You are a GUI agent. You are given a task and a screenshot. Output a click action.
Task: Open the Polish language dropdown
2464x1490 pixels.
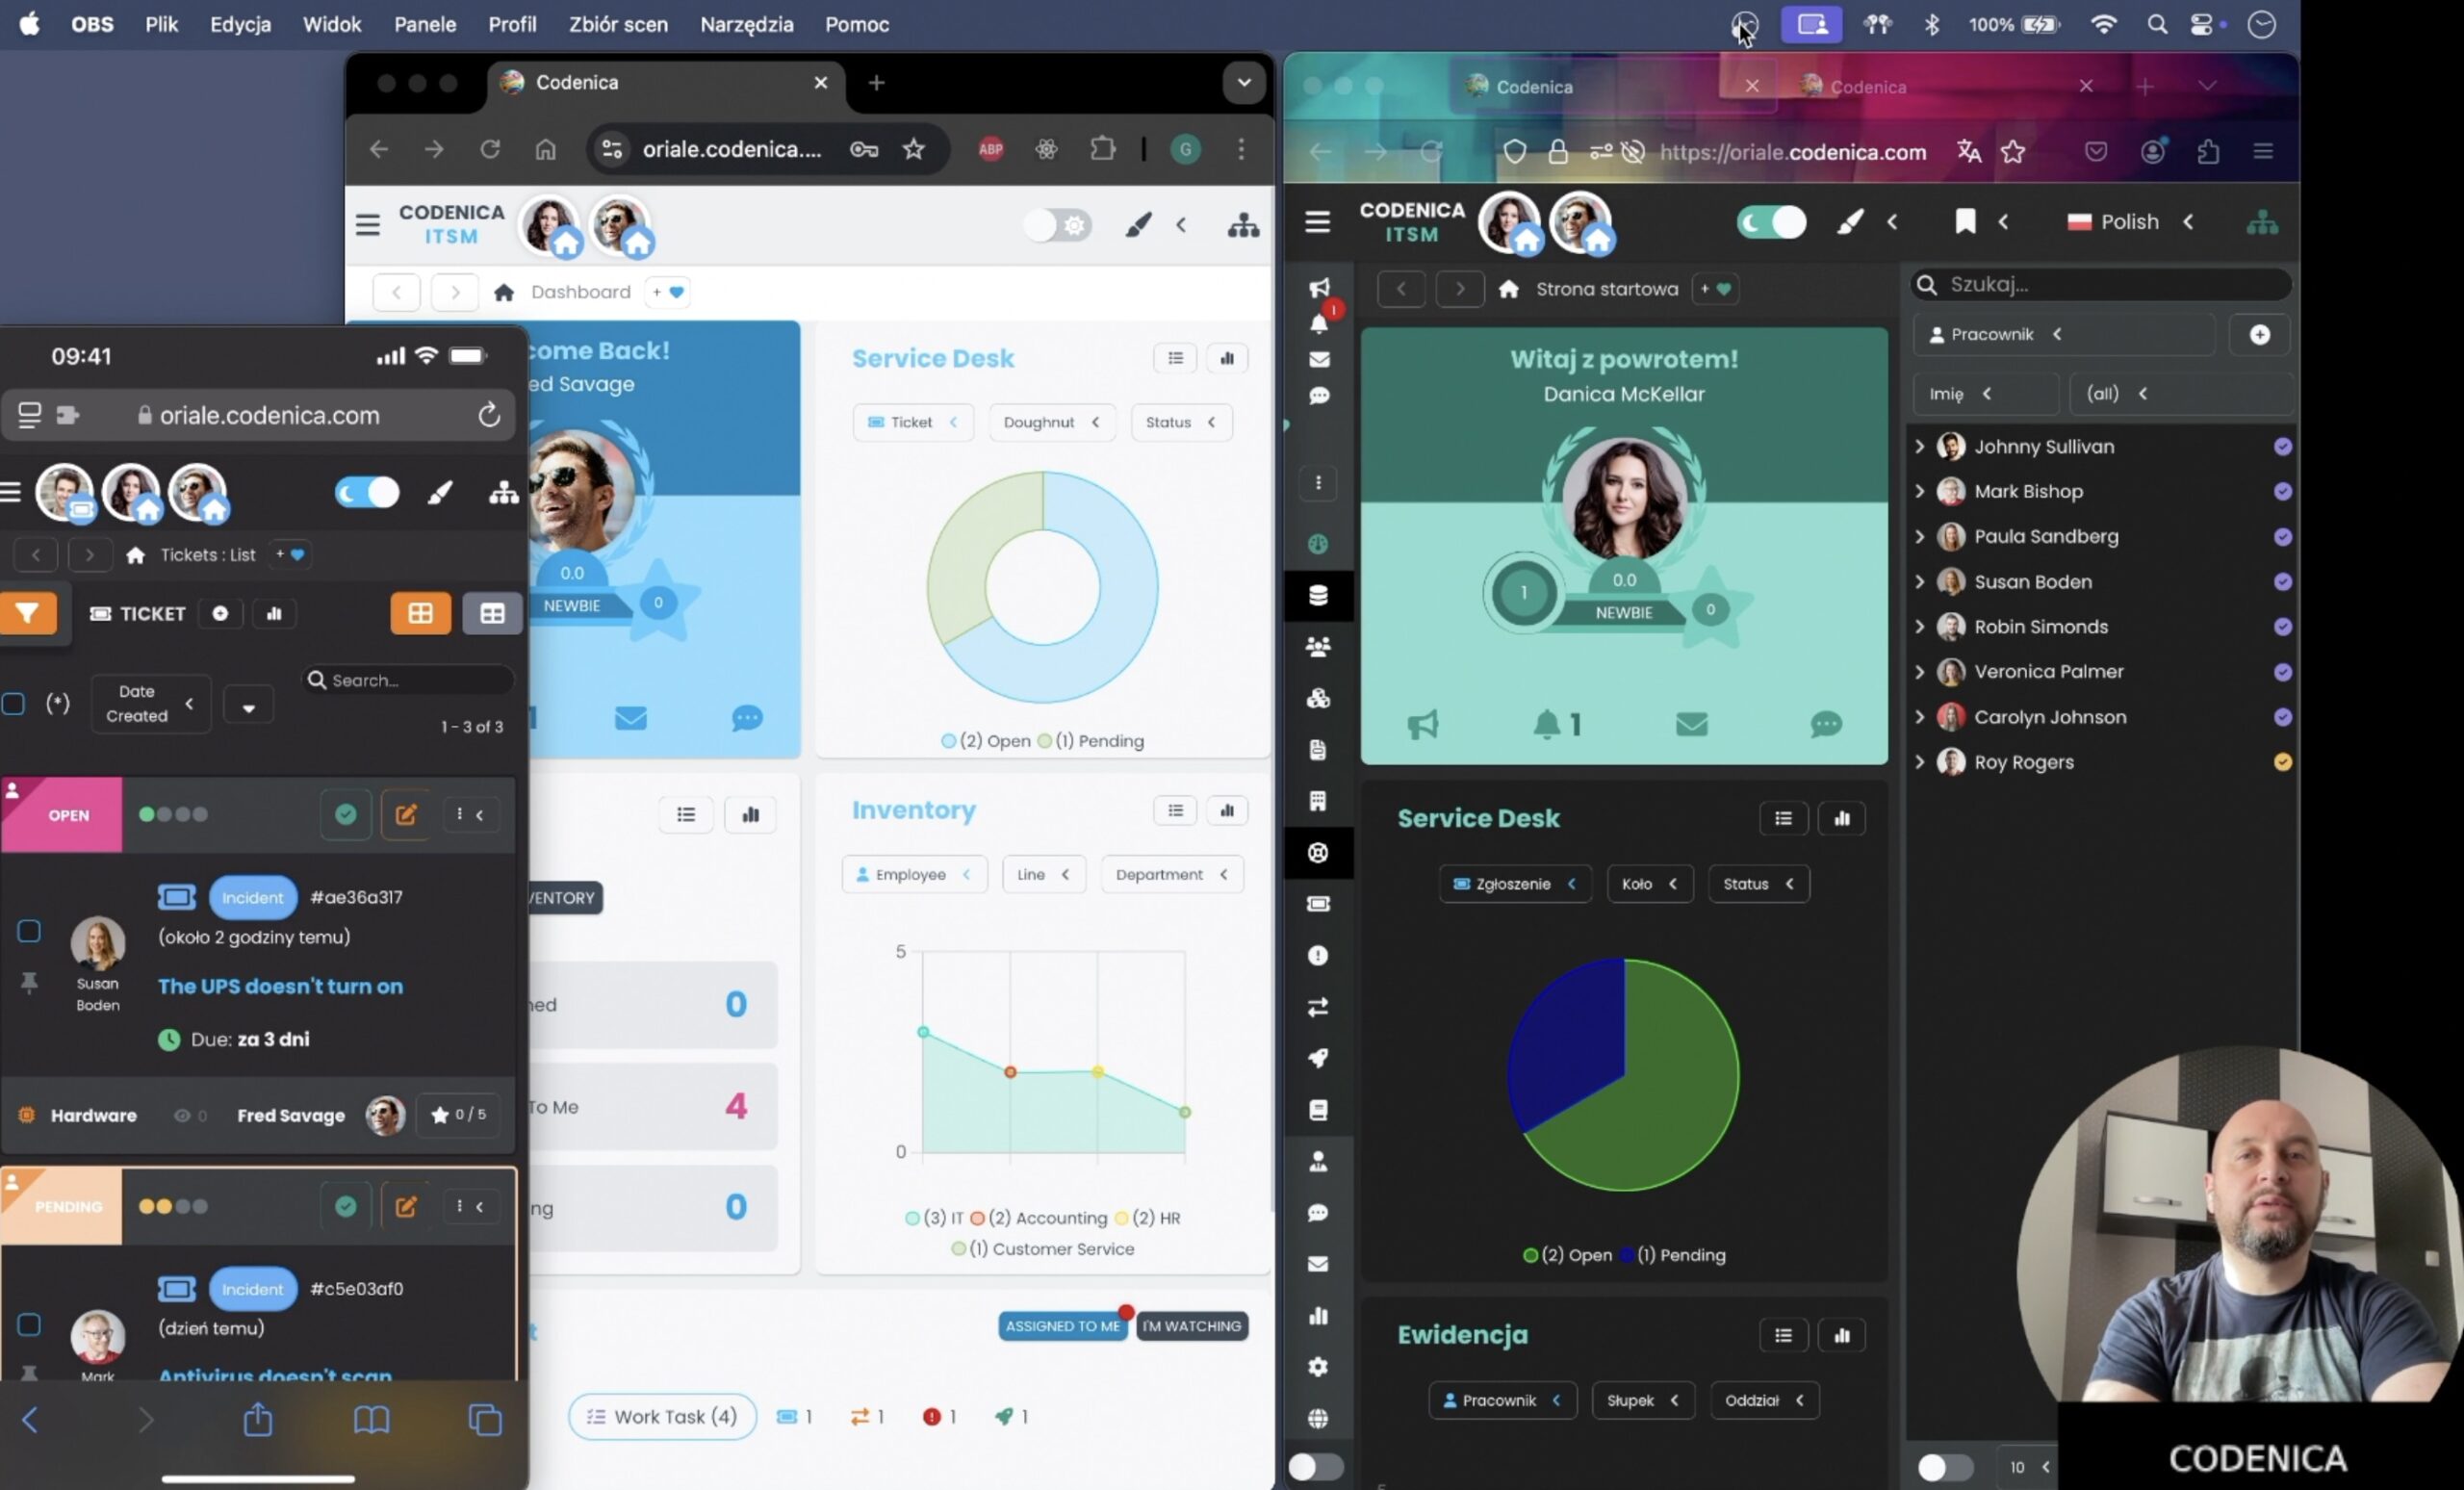coord(2129,222)
